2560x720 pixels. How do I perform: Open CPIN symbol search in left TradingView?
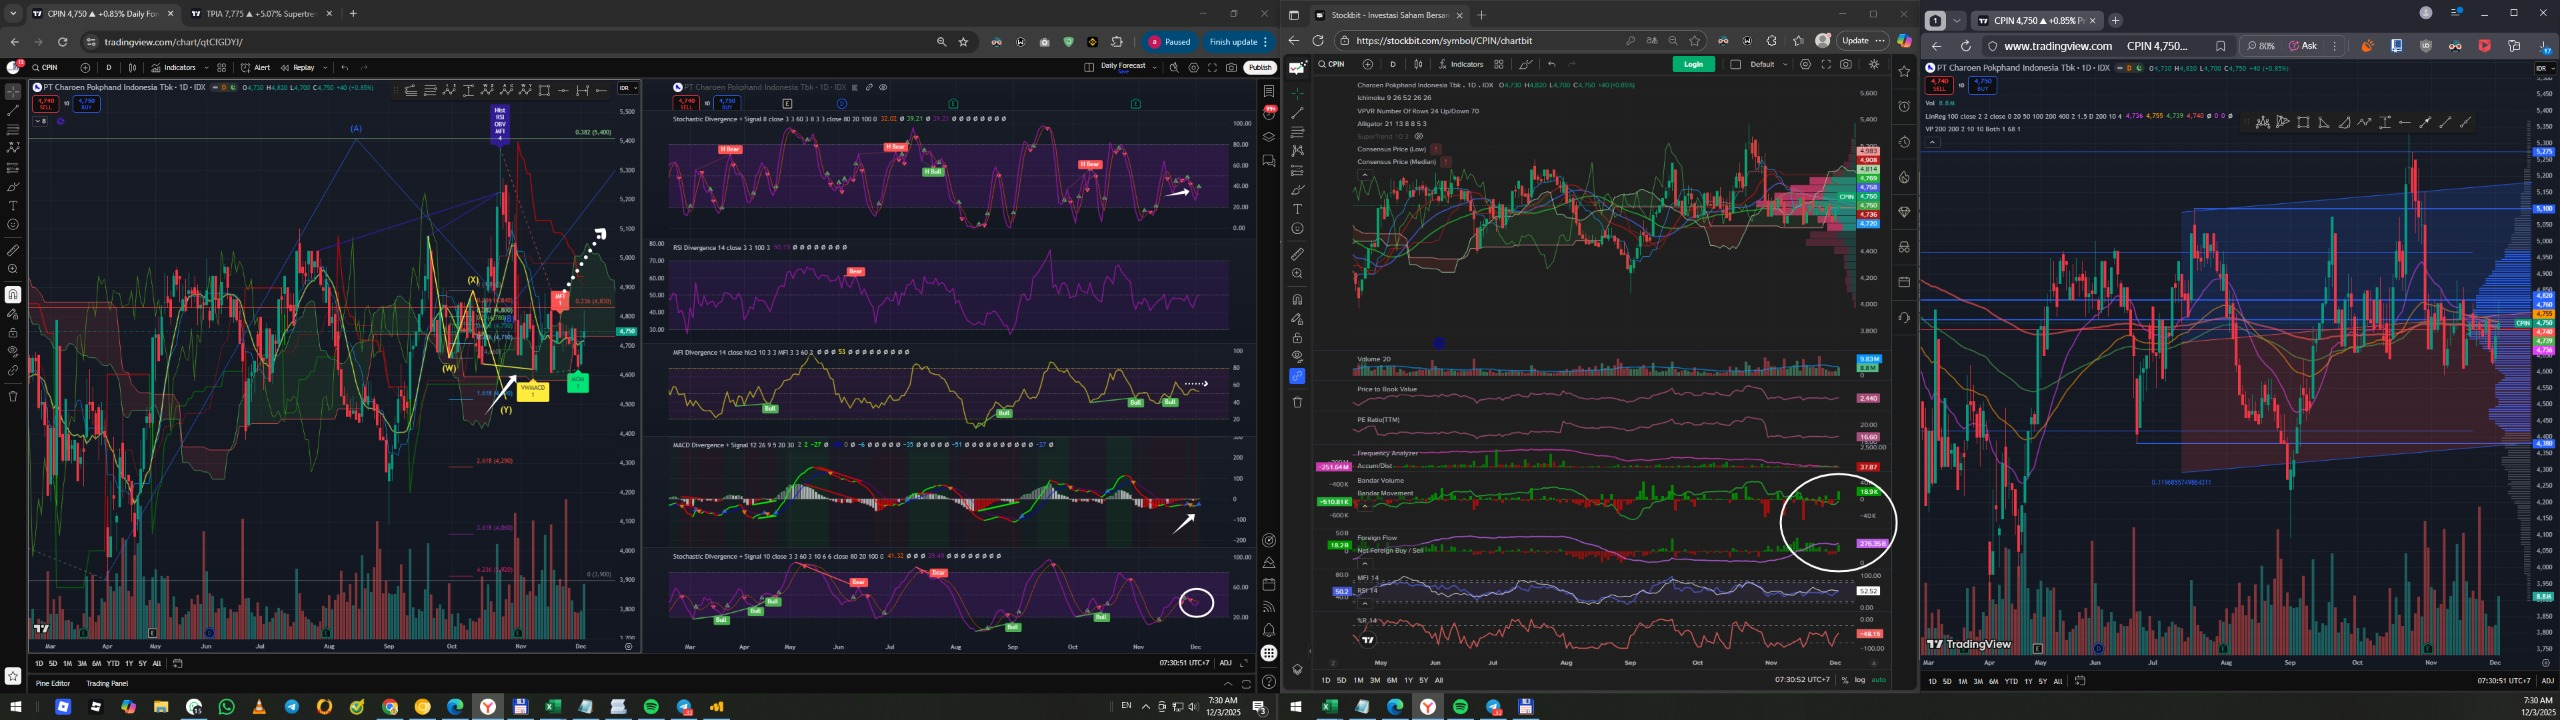click(45, 67)
